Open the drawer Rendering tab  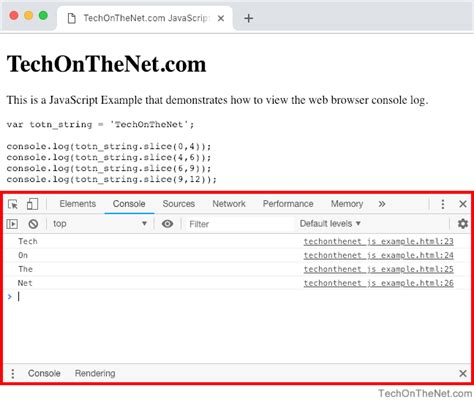[x=95, y=373]
